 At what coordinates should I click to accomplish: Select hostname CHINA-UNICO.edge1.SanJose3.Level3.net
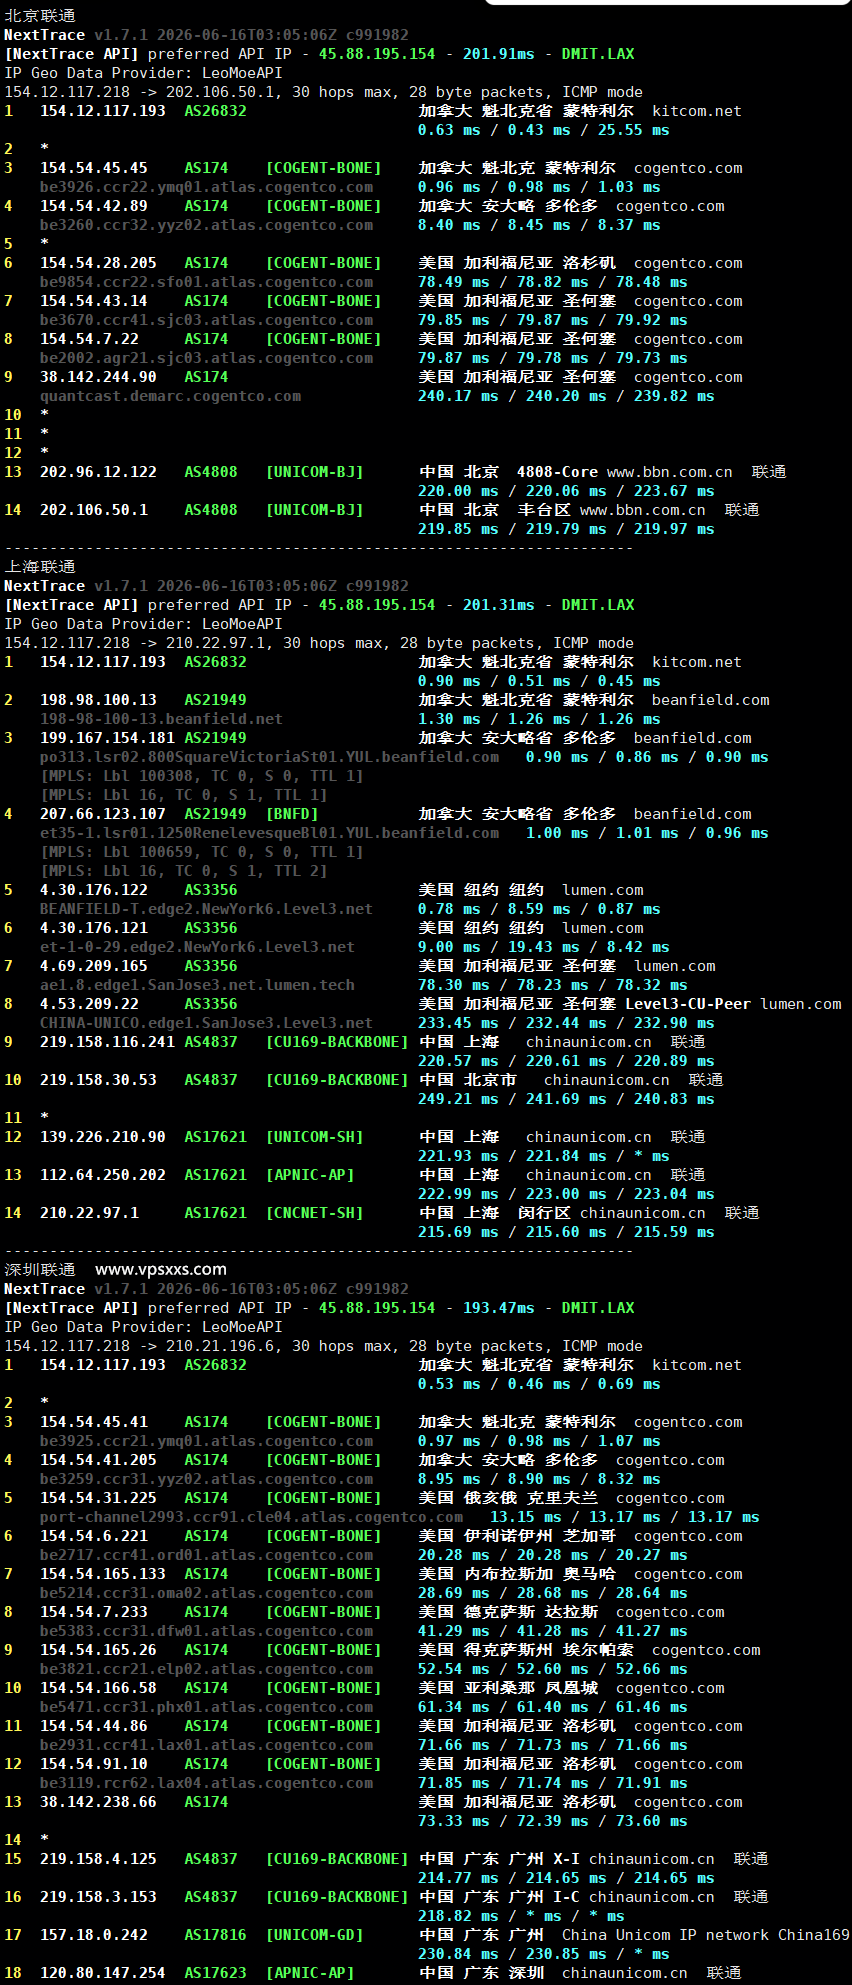click(x=207, y=1023)
